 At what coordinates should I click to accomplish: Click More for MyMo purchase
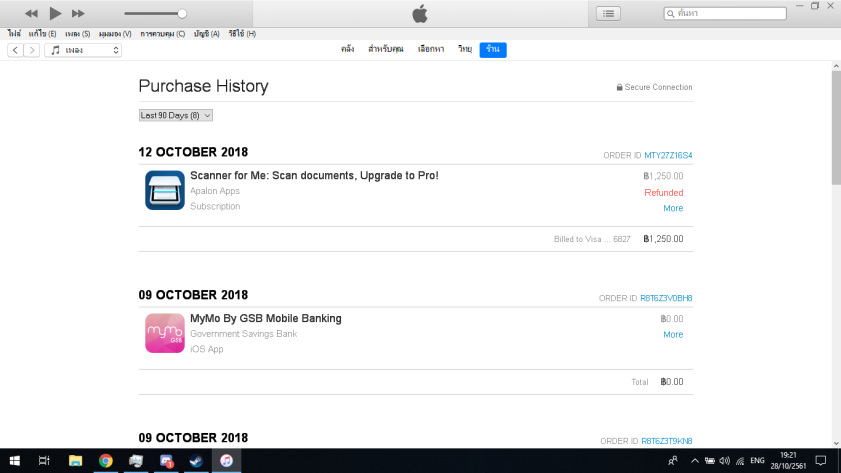tap(673, 335)
